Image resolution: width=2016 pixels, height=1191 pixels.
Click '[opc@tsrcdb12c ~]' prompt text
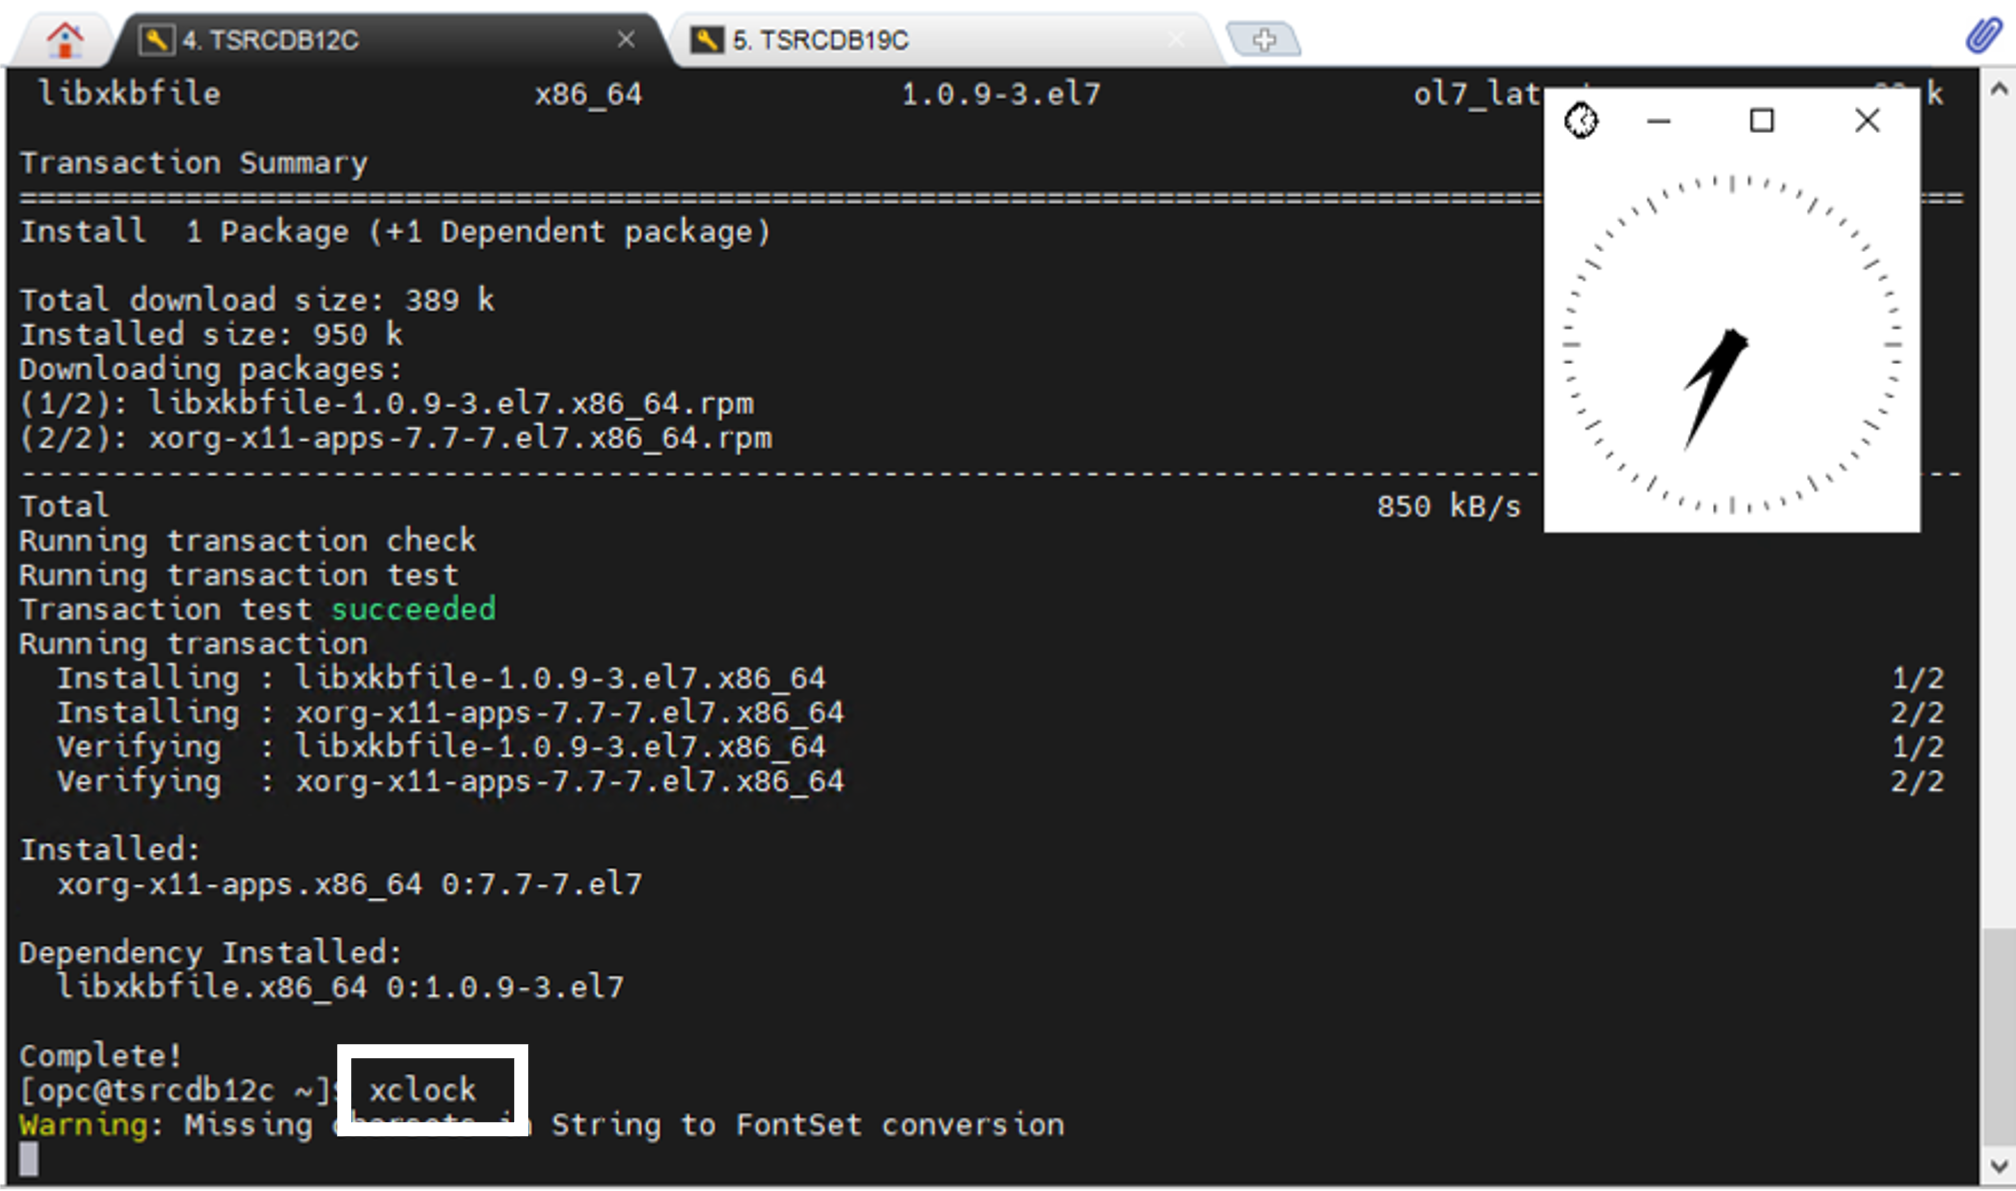tap(176, 1090)
